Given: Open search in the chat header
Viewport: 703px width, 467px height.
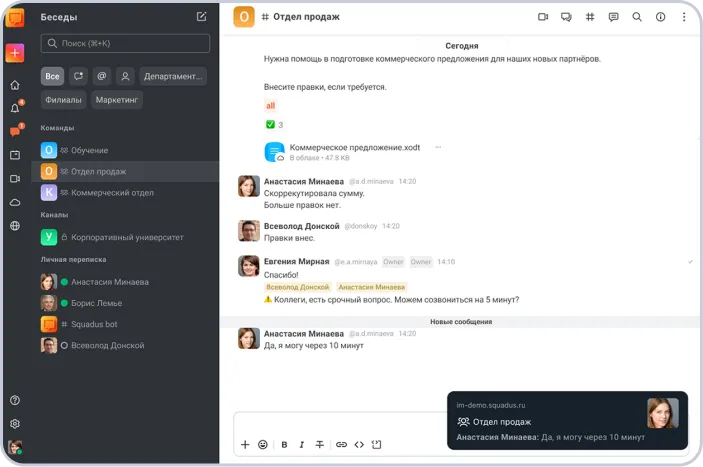Looking at the screenshot, I should 637,17.
